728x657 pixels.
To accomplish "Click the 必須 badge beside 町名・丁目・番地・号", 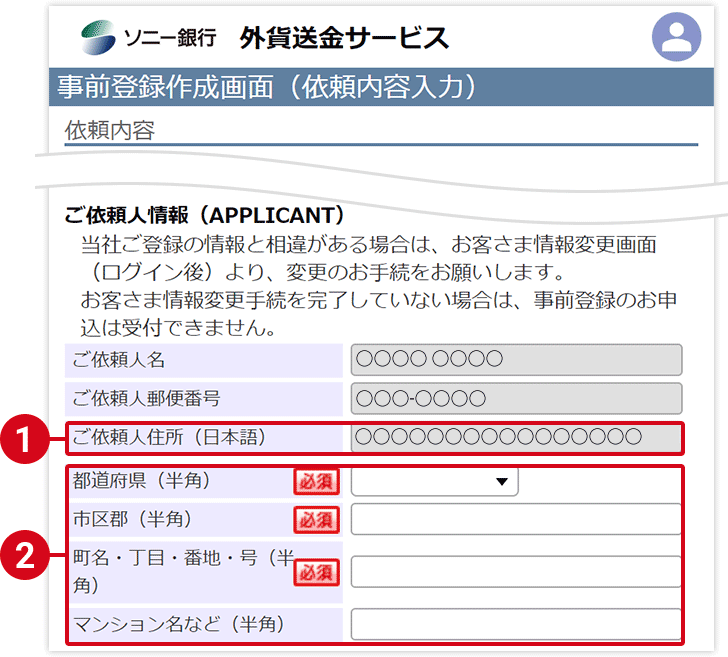I will 316,572.
